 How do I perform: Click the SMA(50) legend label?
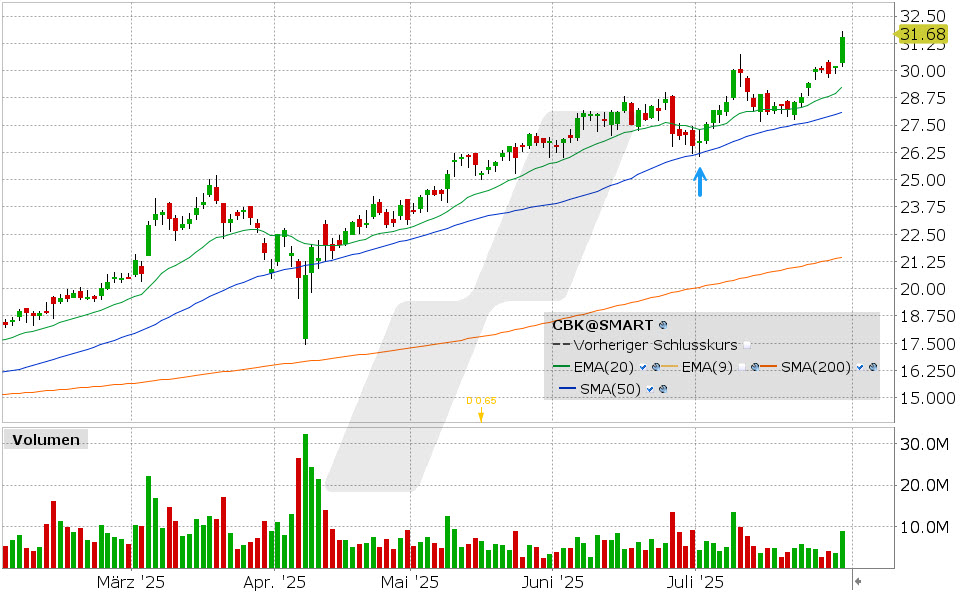pos(610,389)
